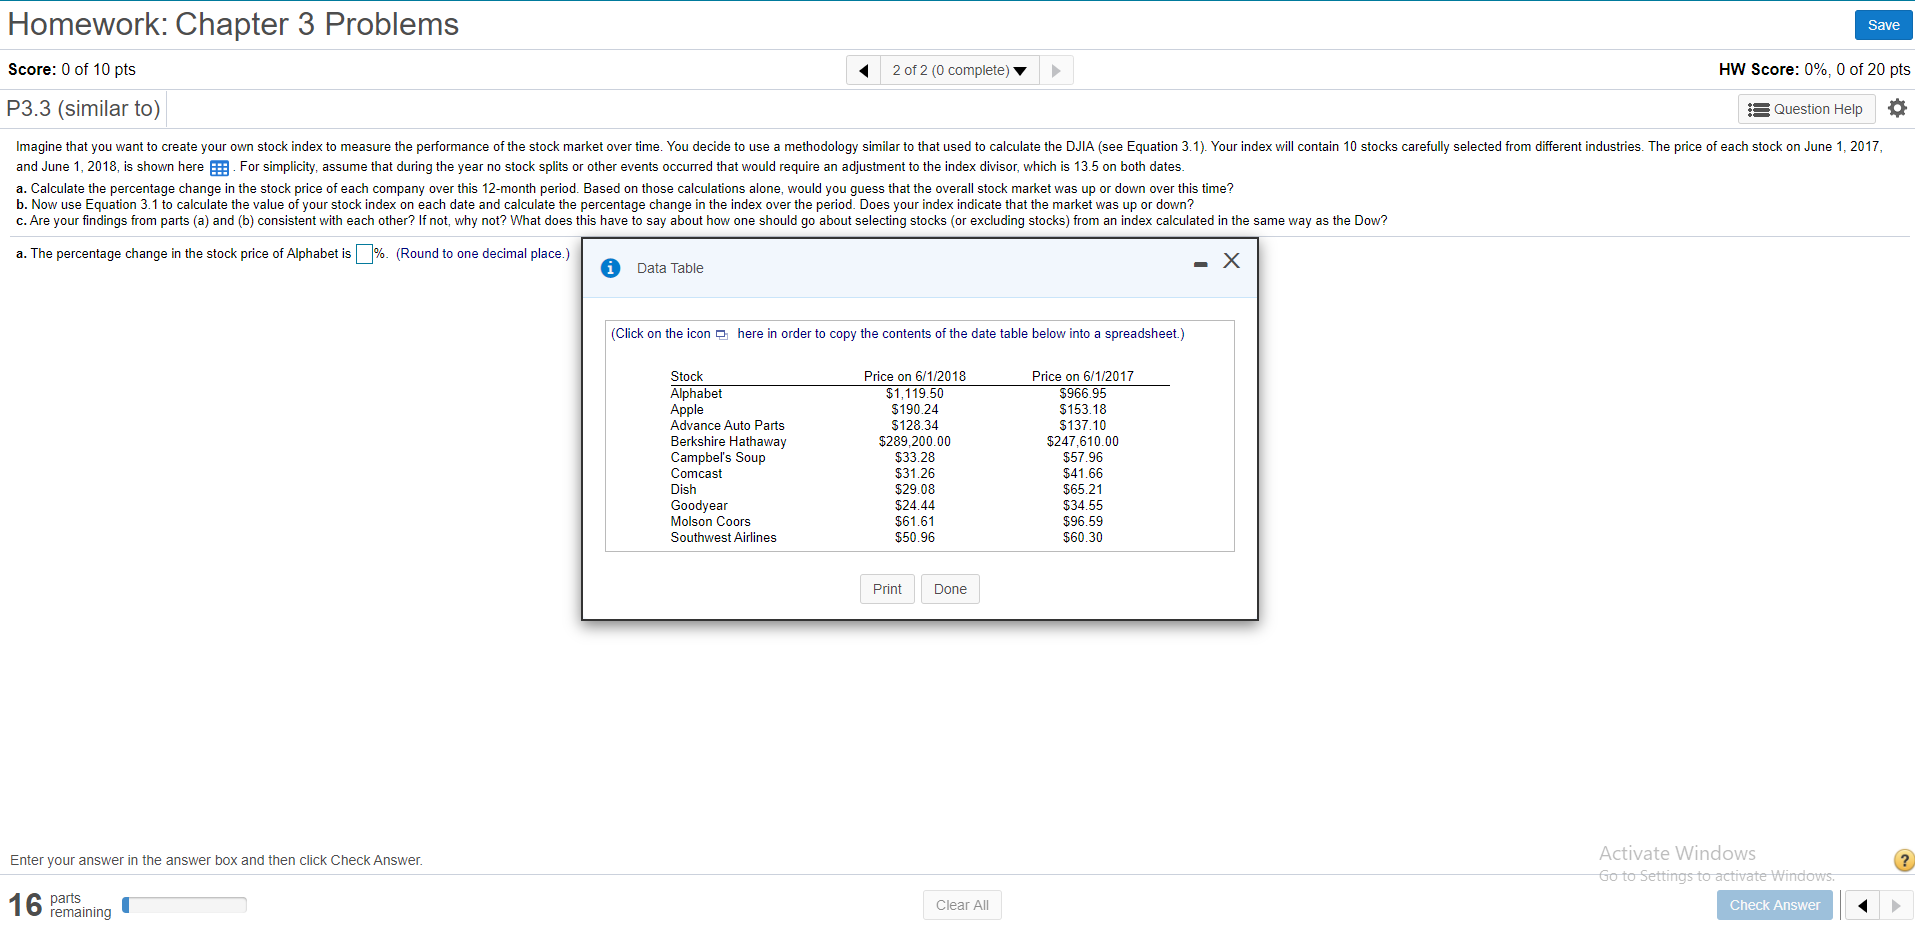Click Comcast stock name

tap(696, 474)
